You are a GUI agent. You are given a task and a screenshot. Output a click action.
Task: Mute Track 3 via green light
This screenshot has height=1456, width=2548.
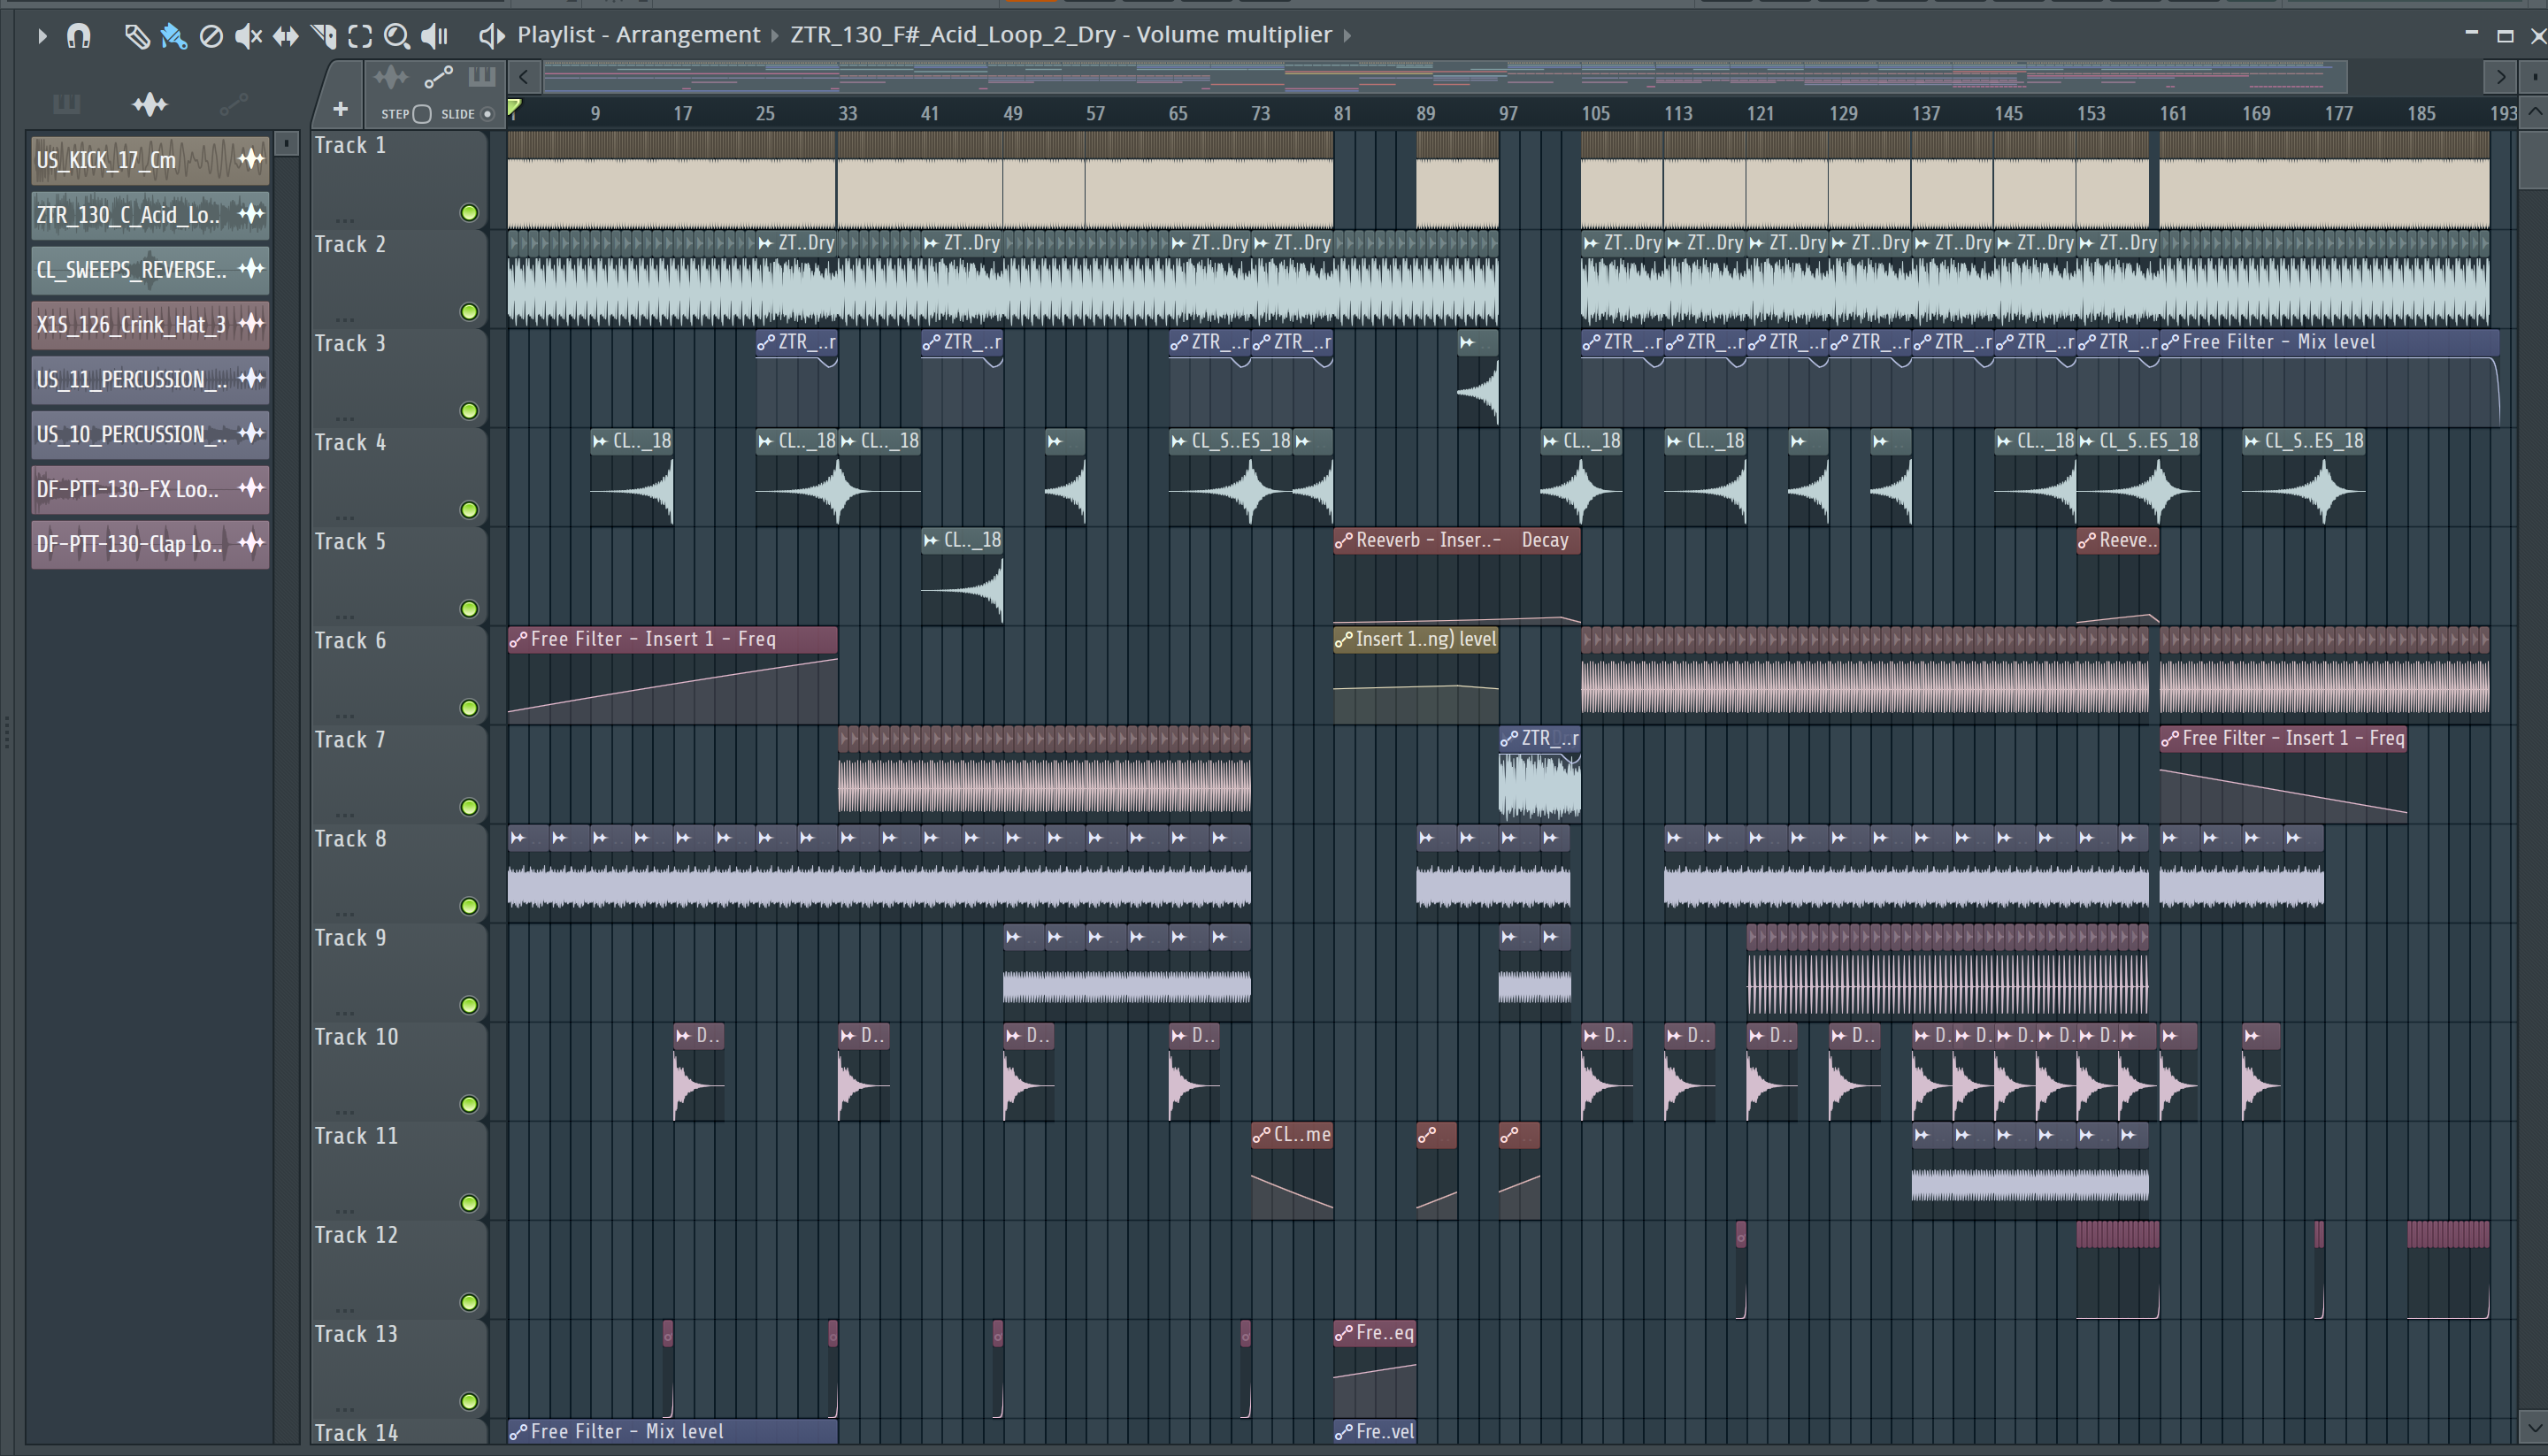[x=469, y=411]
